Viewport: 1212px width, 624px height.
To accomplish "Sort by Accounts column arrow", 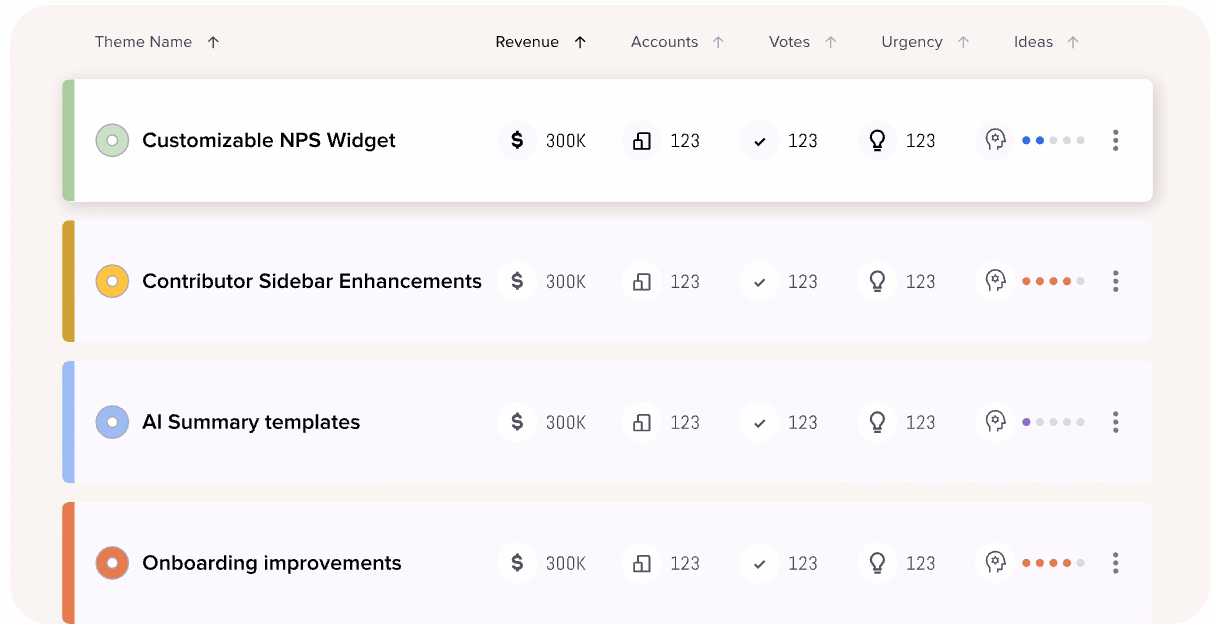I will point(718,42).
